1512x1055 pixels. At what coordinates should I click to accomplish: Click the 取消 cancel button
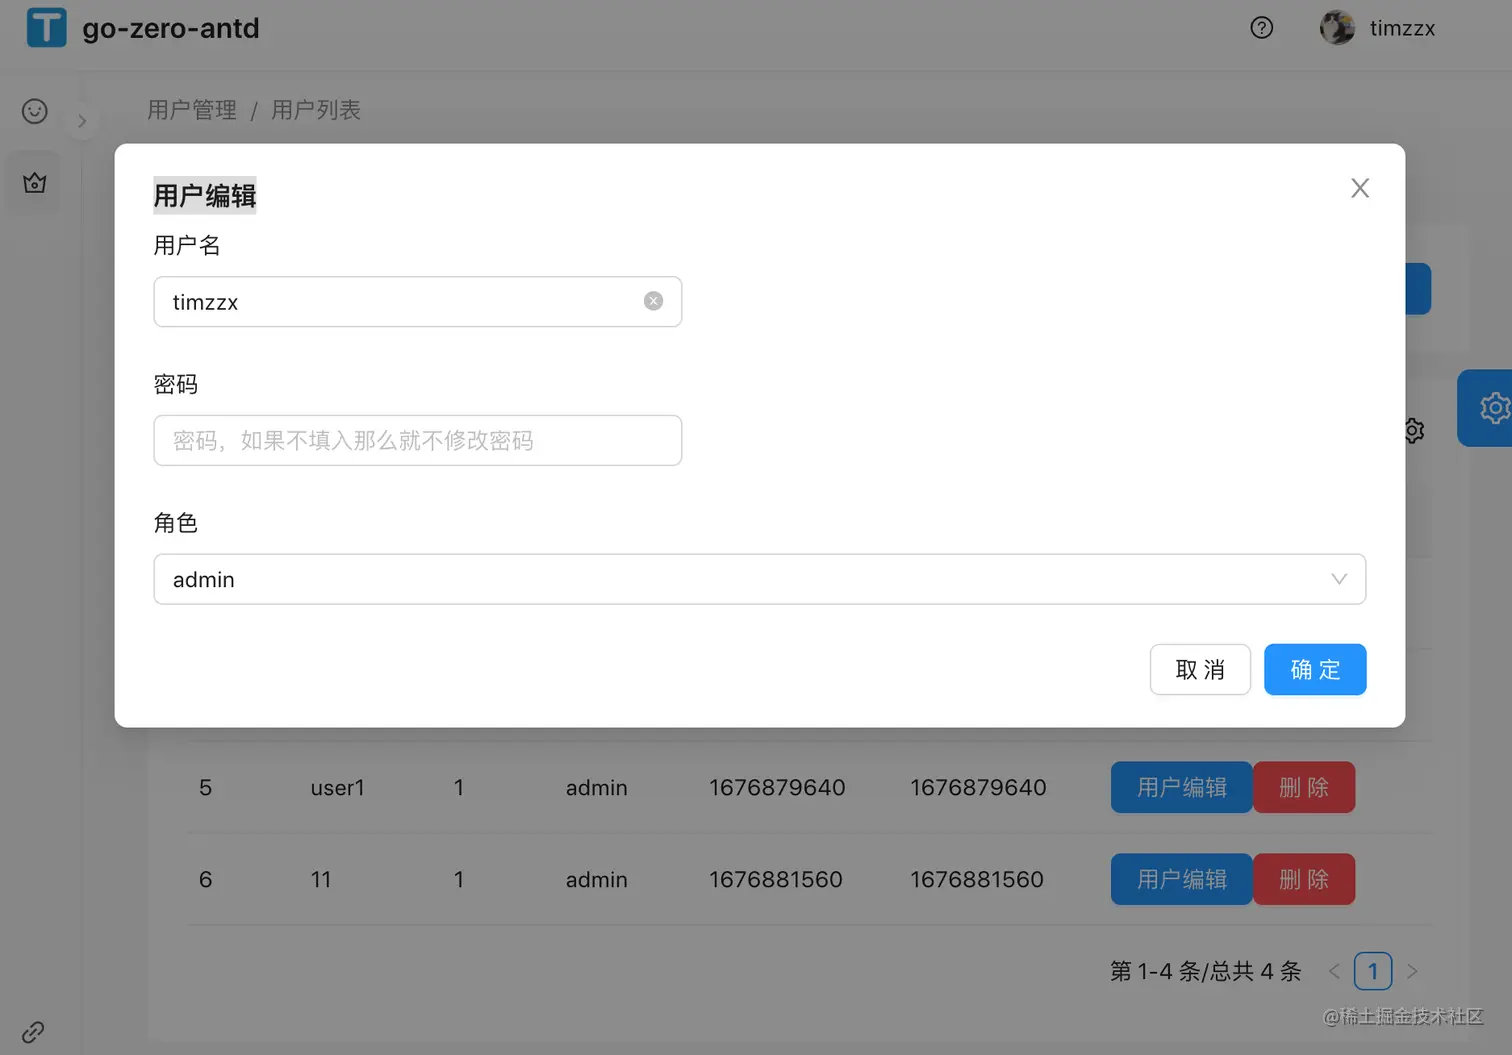tap(1200, 669)
